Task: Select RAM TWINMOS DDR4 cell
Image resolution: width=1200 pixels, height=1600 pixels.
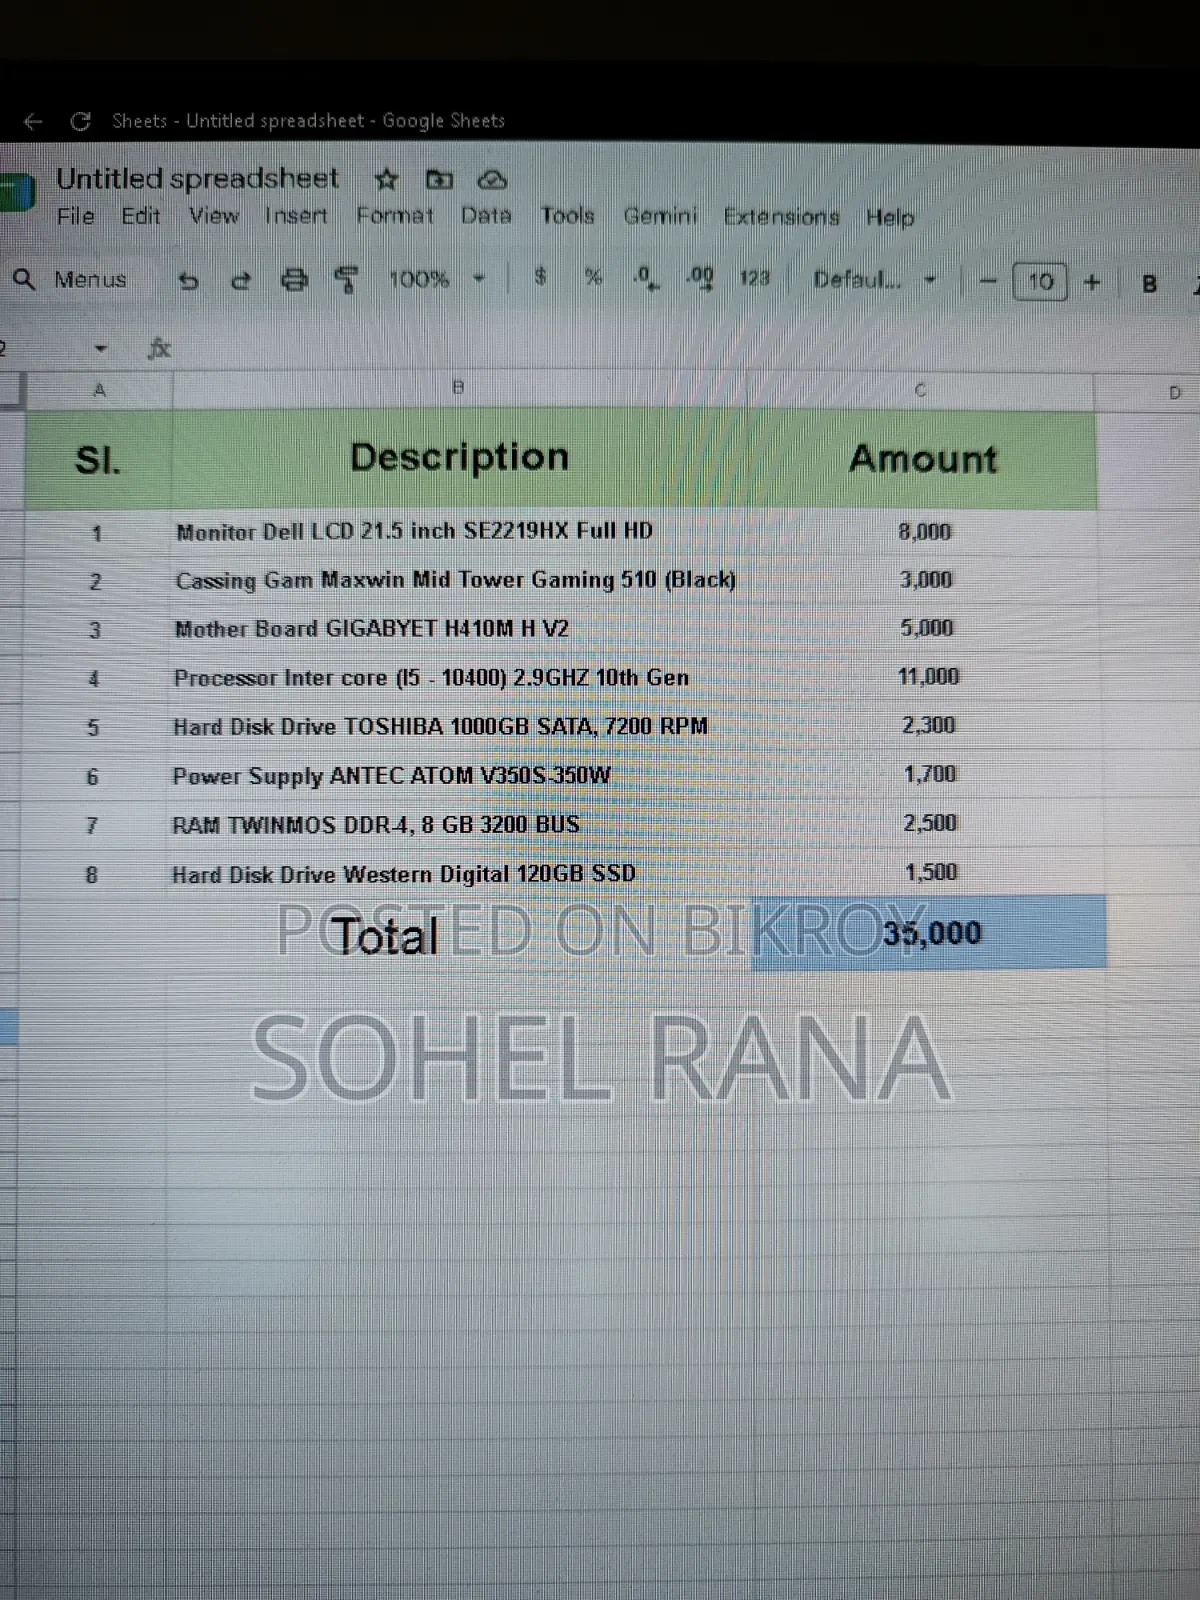Action: pyautogui.click(x=458, y=825)
